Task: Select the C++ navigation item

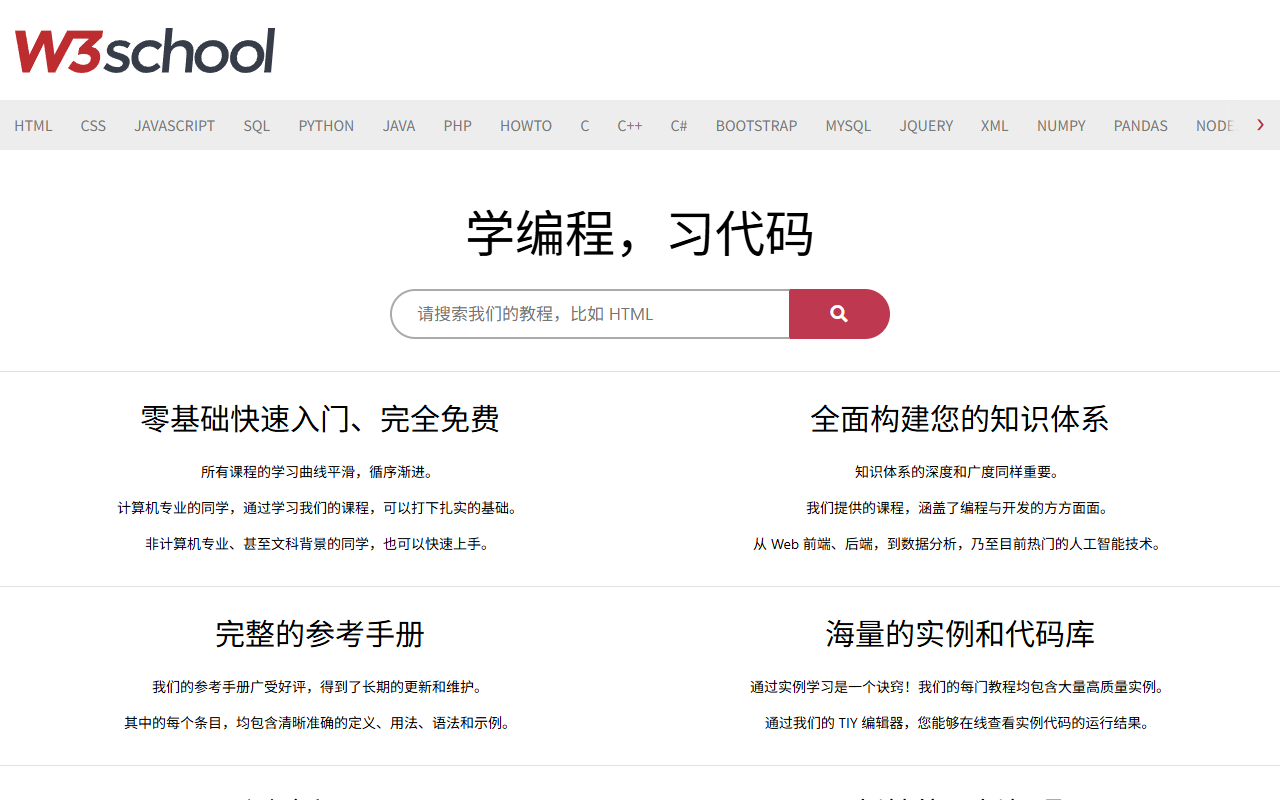Action: (x=630, y=126)
